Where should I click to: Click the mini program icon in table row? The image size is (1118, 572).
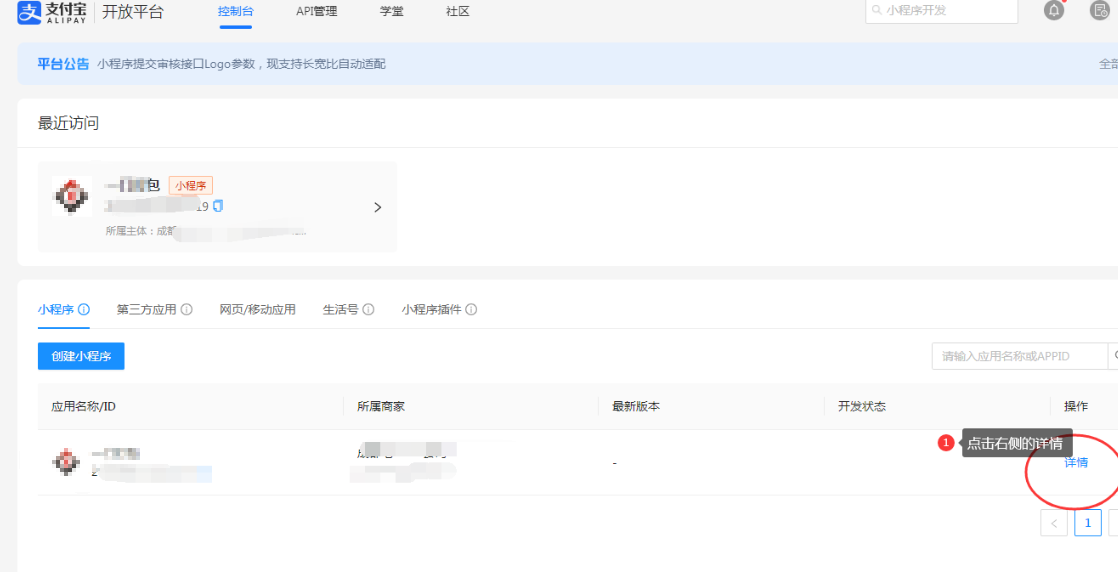(67, 462)
